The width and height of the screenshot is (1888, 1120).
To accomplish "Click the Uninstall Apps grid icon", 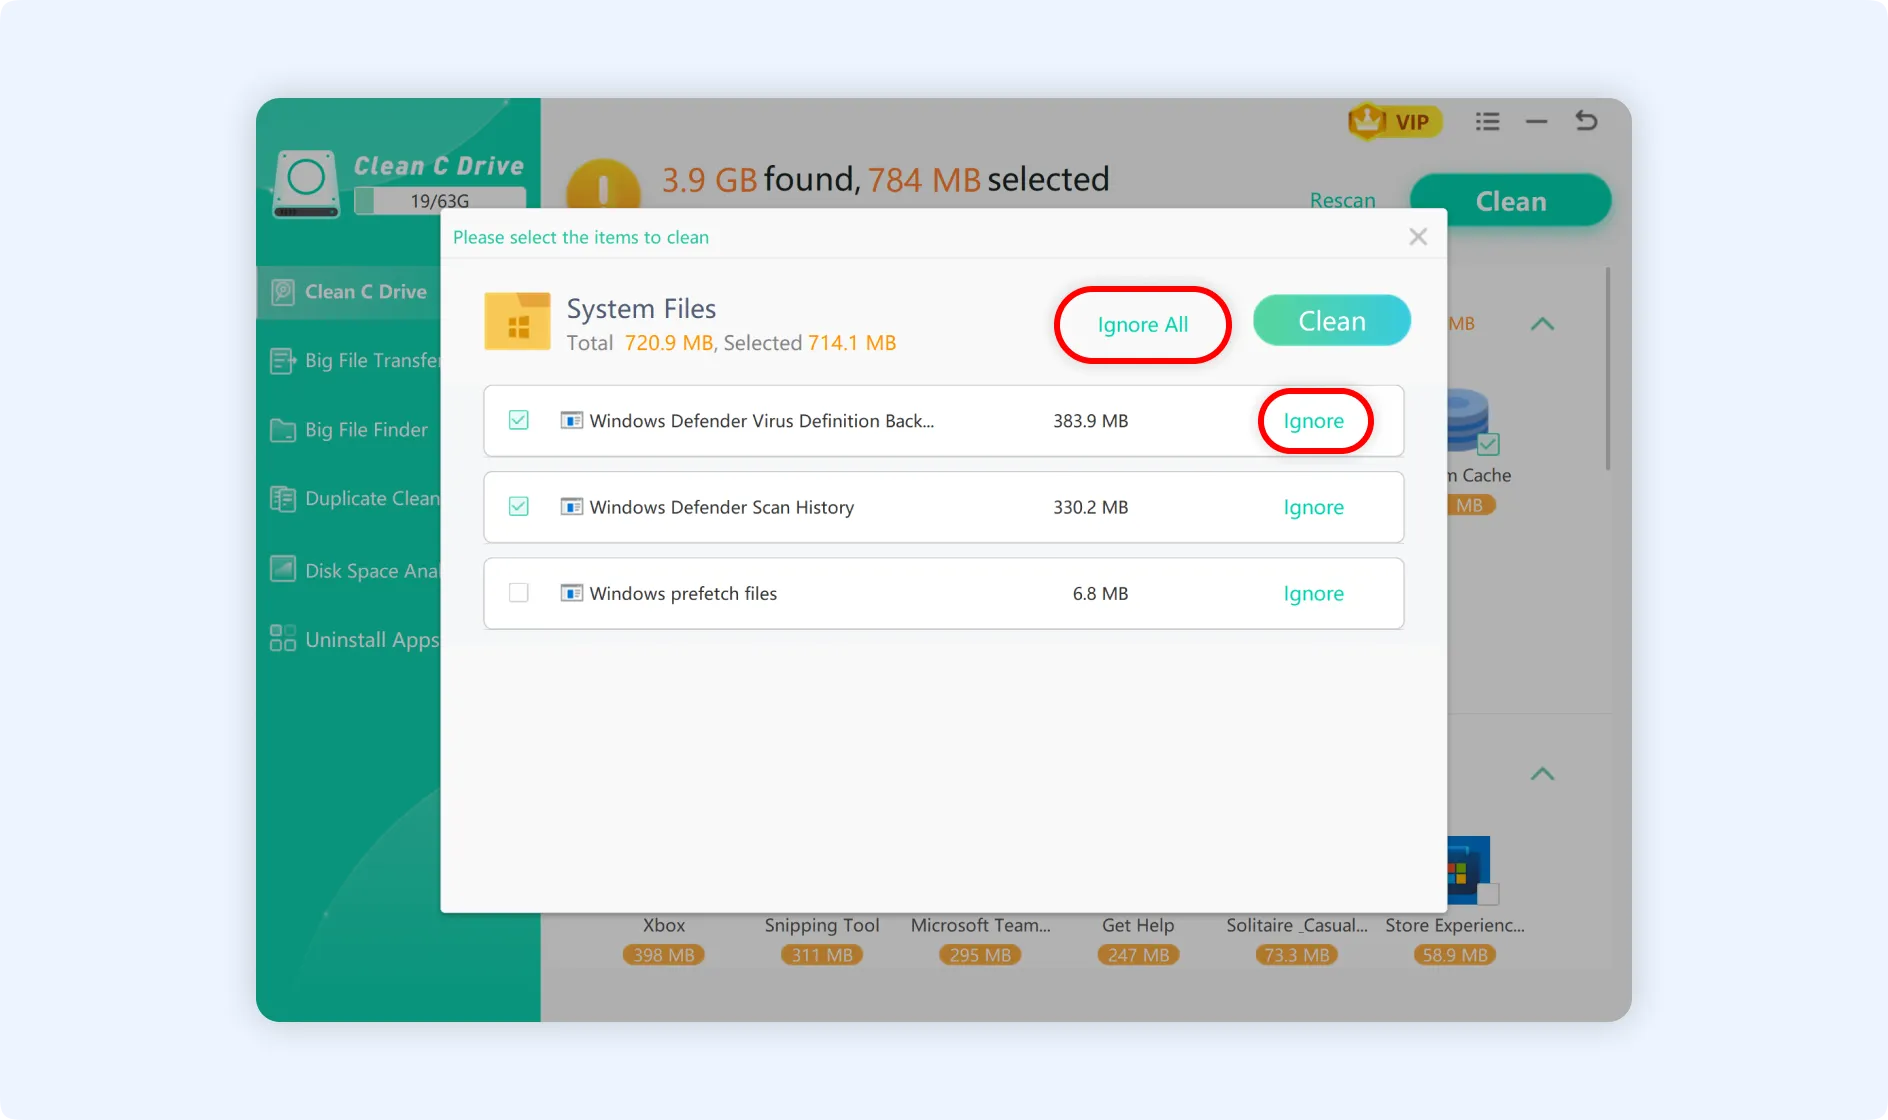I will pyautogui.click(x=283, y=639).
